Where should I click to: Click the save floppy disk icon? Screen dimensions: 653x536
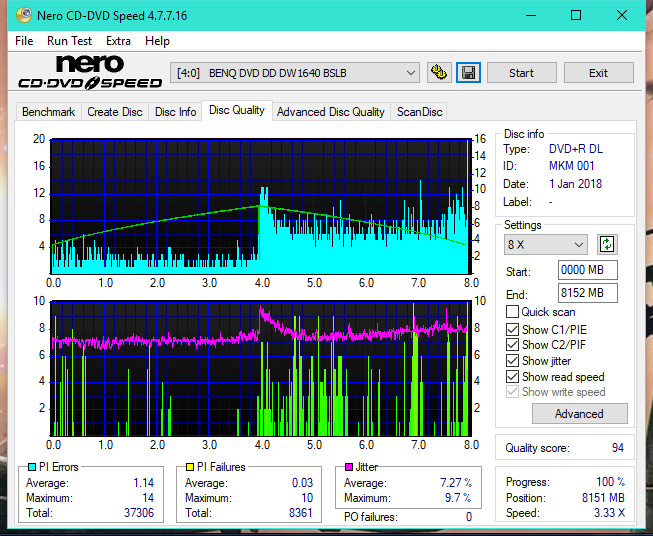[469, 73]
